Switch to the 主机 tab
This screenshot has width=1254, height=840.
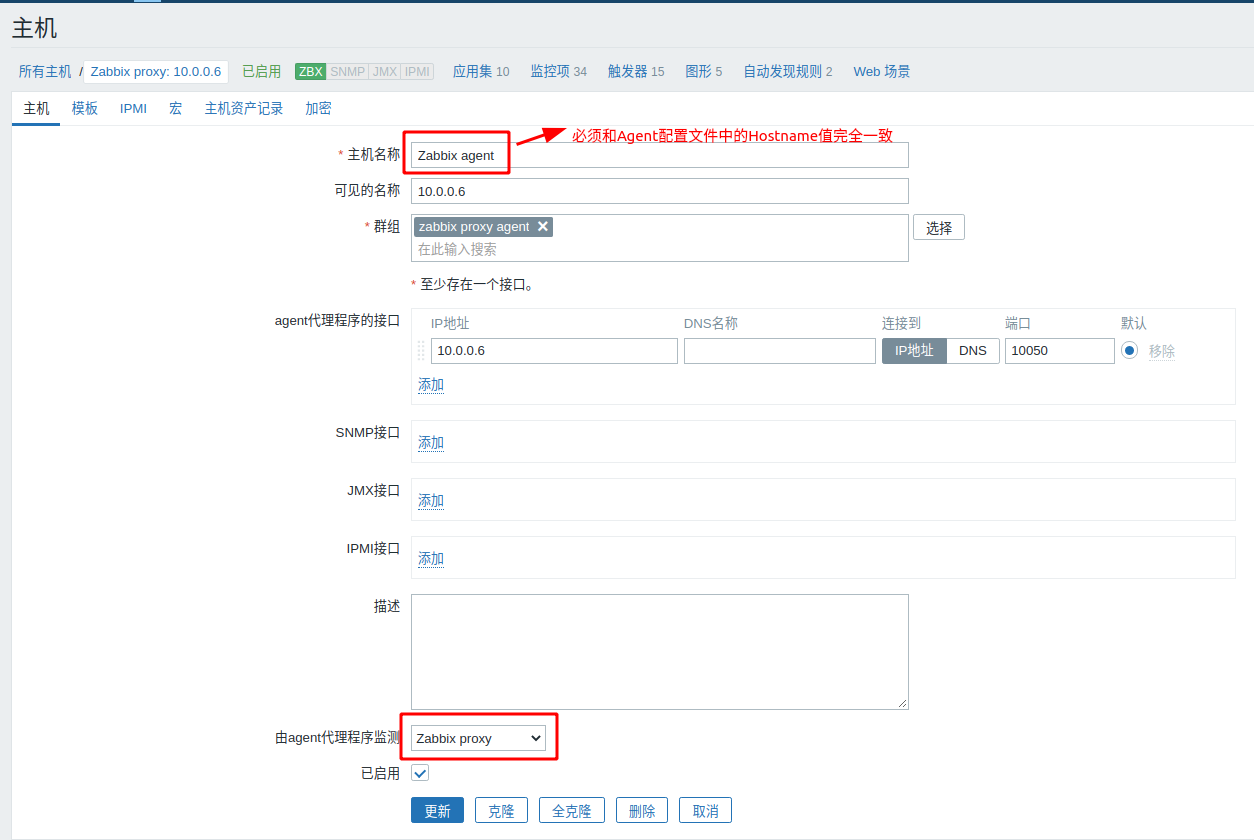36,108
